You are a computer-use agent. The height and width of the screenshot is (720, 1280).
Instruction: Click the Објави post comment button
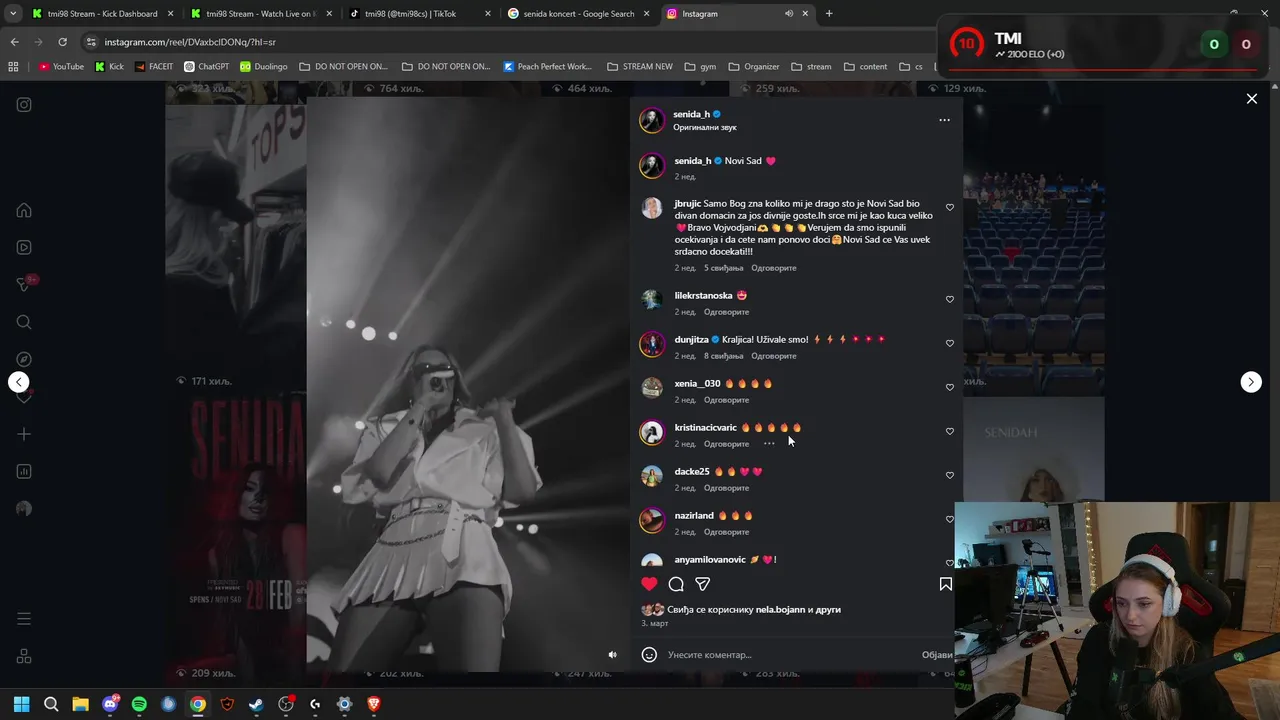pyautogui.click(x=937, y=655)
